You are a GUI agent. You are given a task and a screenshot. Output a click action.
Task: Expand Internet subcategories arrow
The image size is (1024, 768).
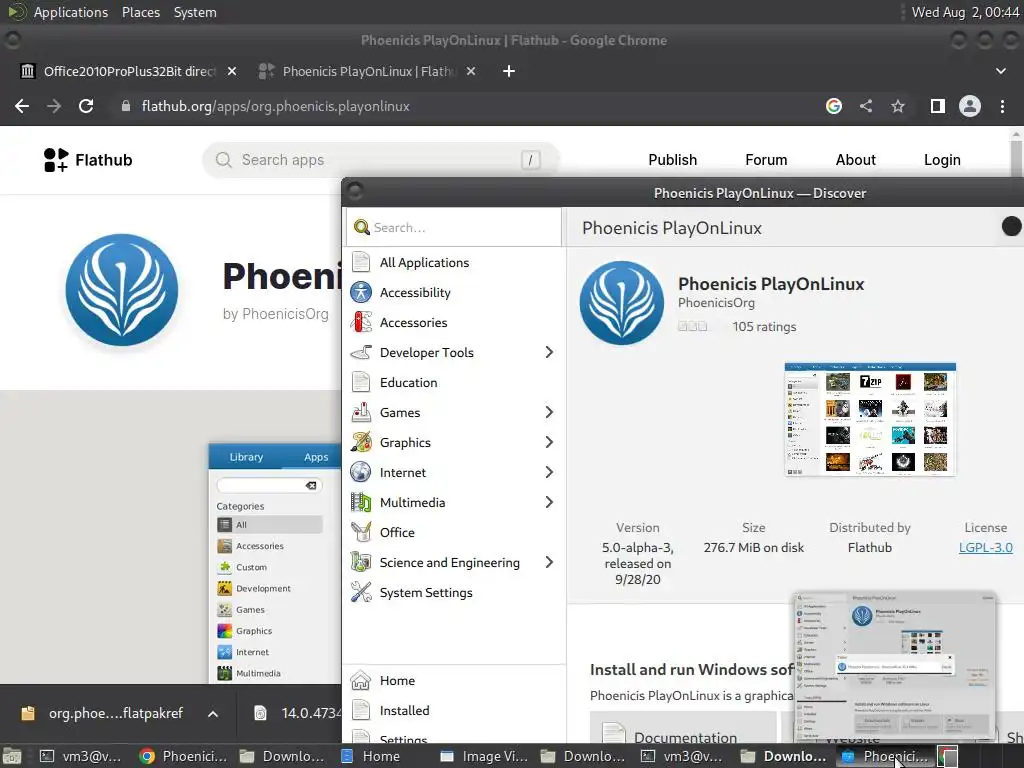pos(549,473)
